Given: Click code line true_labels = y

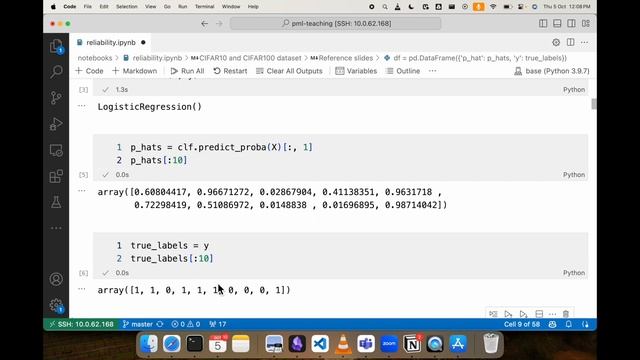Looking at the screenshot, I should 170,246.
